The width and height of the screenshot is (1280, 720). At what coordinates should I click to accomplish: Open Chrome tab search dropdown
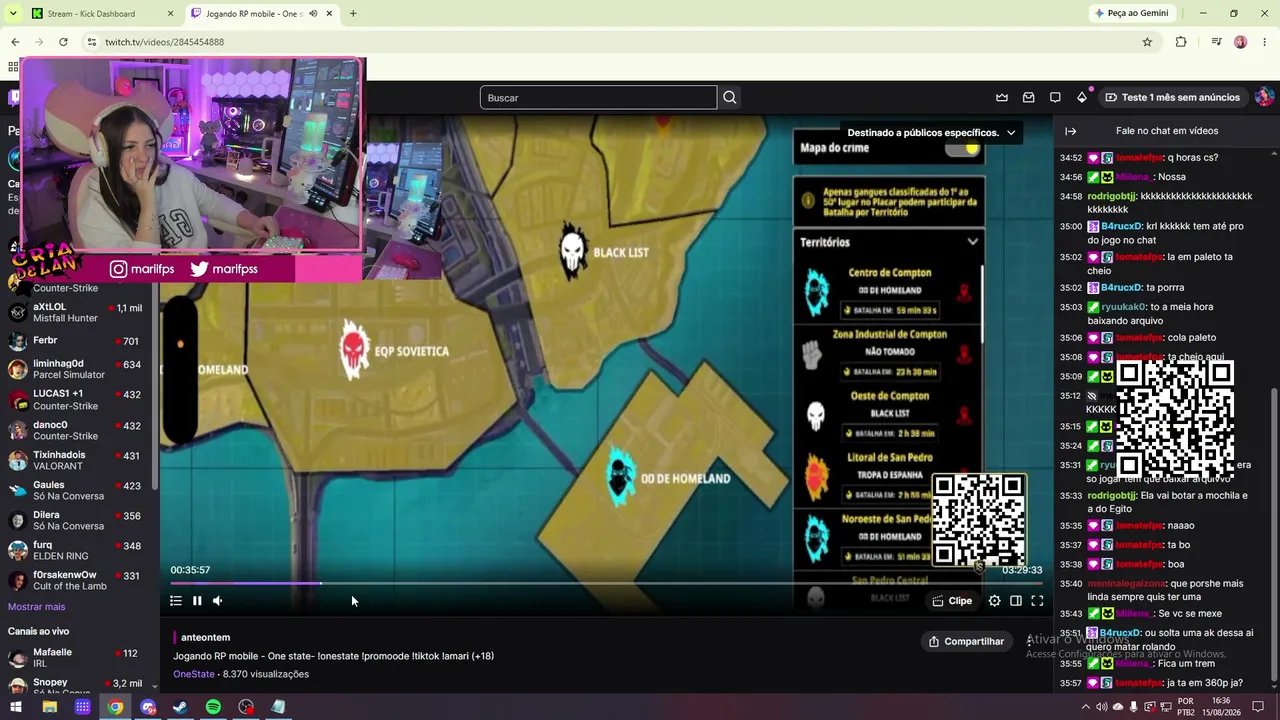pos(13,14)
